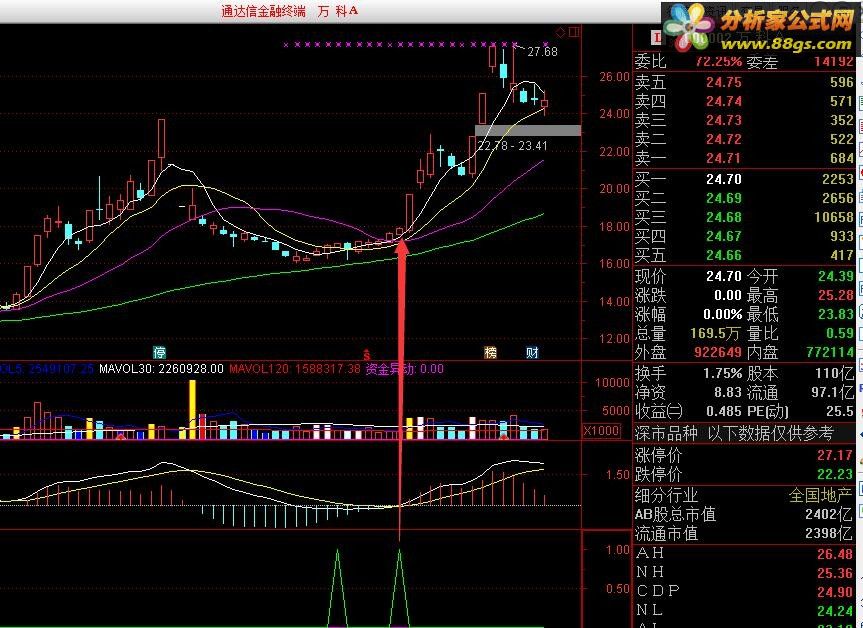Click the 买五 price 24.66

click(x=724, y=255)
